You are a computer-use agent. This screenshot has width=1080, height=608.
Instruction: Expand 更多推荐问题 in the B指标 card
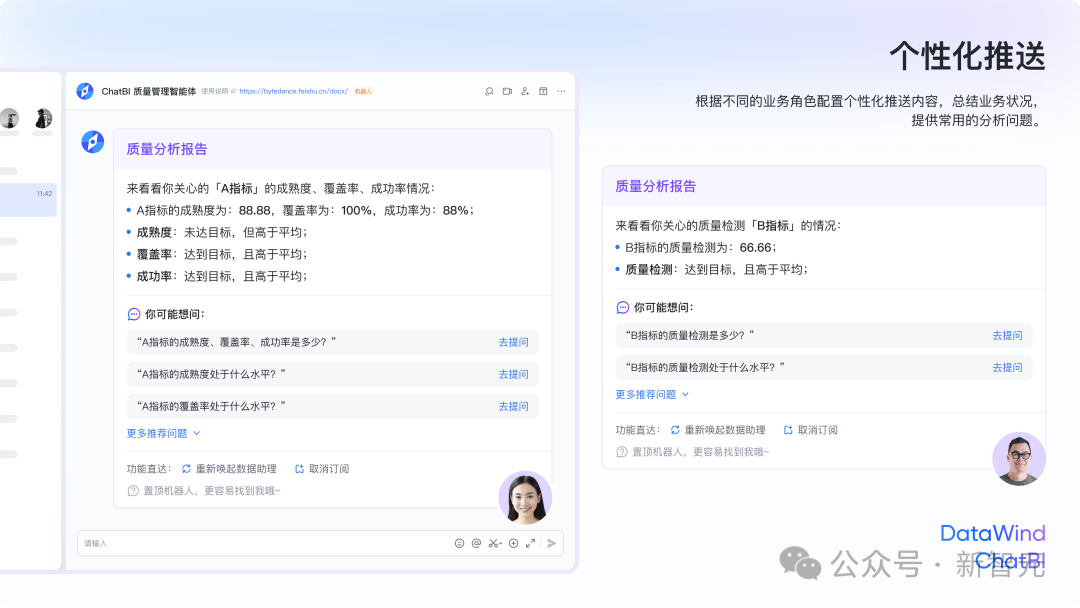(x=652, y=395)
